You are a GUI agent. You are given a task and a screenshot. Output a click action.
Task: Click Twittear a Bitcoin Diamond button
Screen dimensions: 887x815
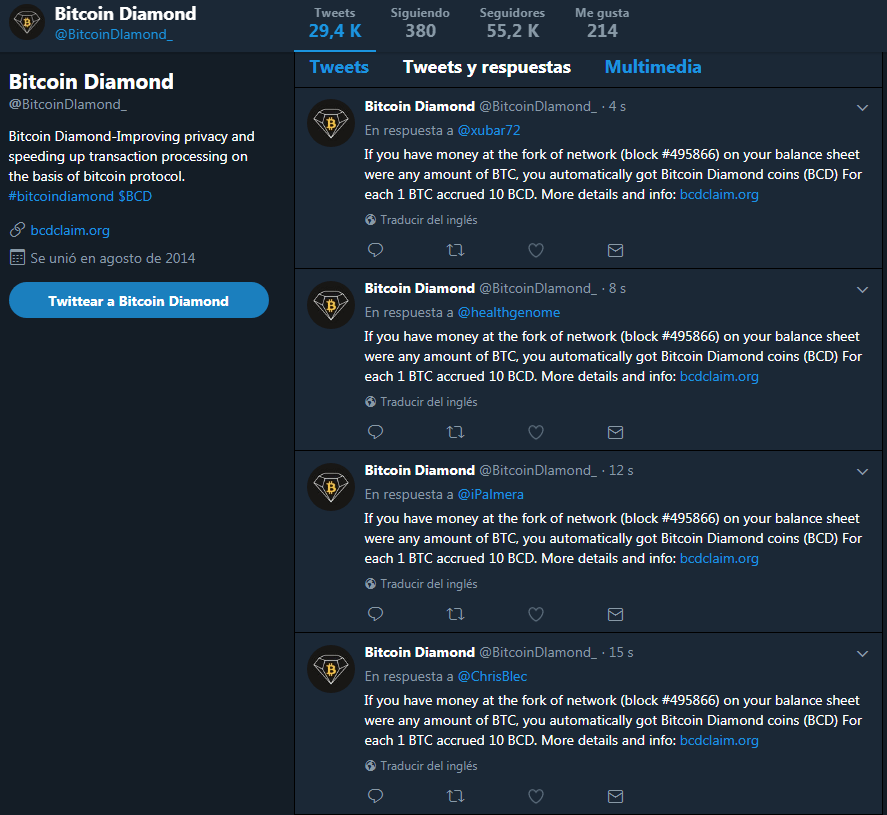click(x=139, y=300)
